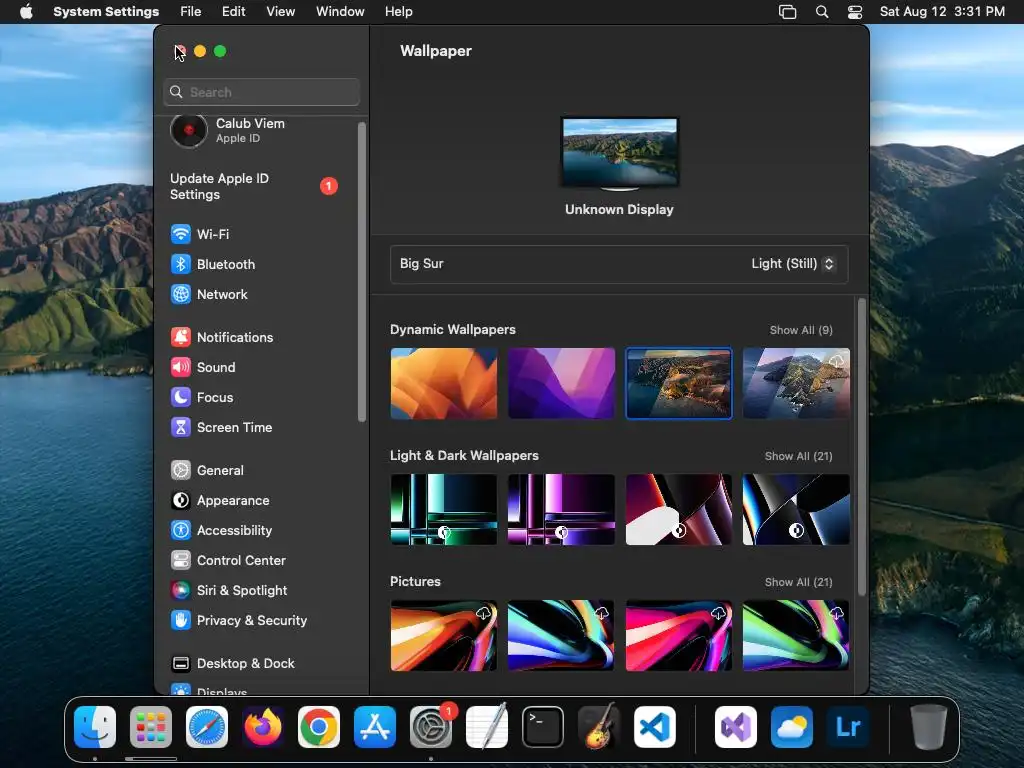Open Safari from the Dock
Viewport: 1024px width, 768px height.
(207, 727)
